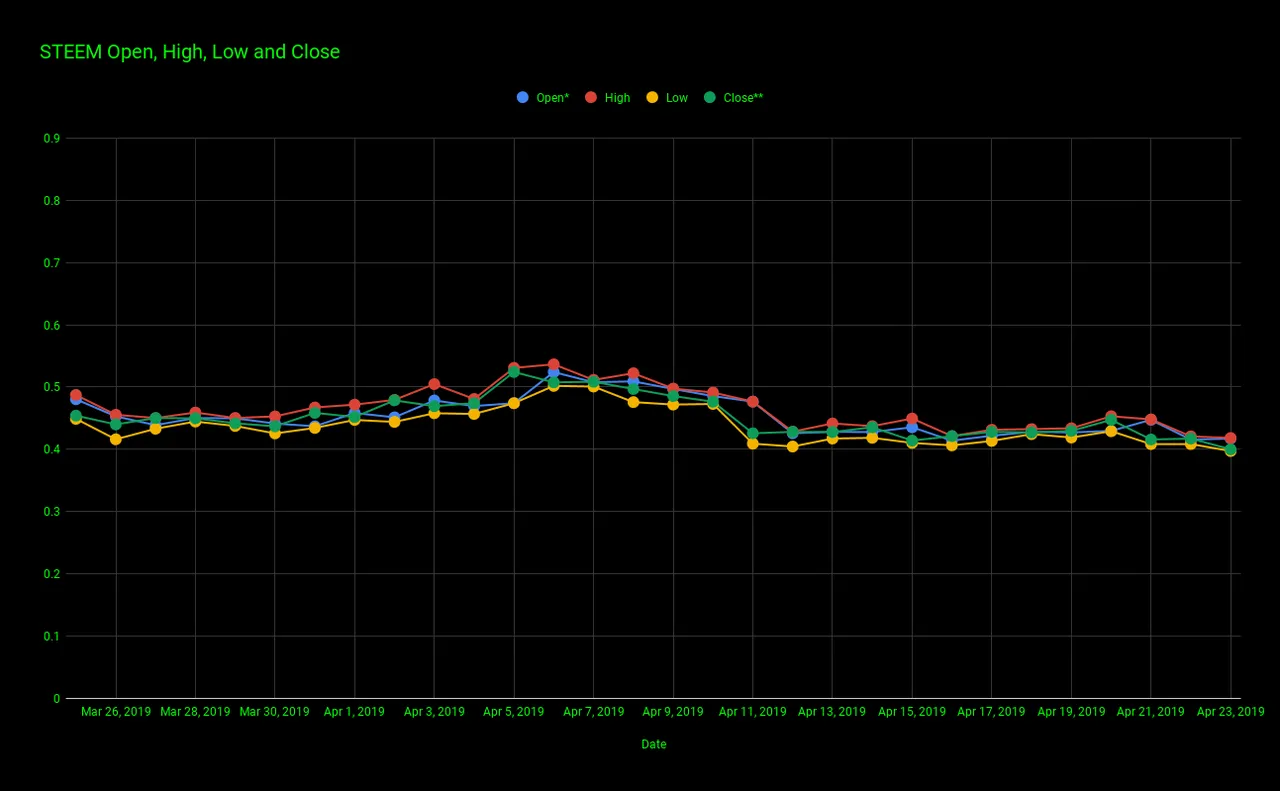Click the red High data point on Apr 15
Viewport: 1280px width, 791px height.
point(912,419)
